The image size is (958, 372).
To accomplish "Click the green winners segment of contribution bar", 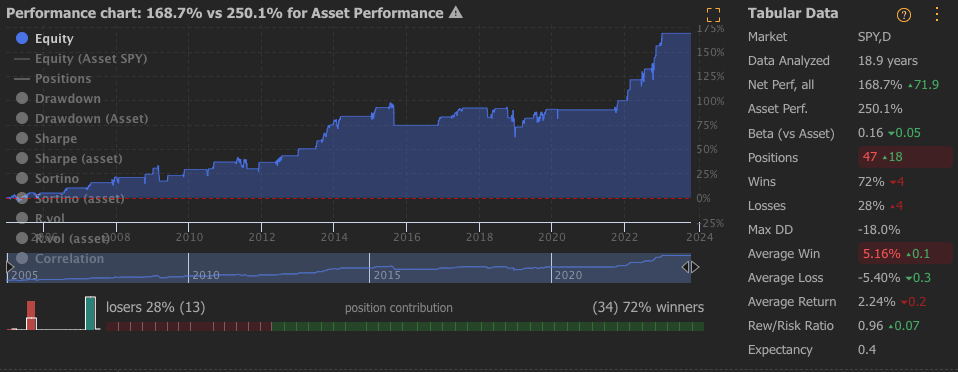I will tap(487, 327).
